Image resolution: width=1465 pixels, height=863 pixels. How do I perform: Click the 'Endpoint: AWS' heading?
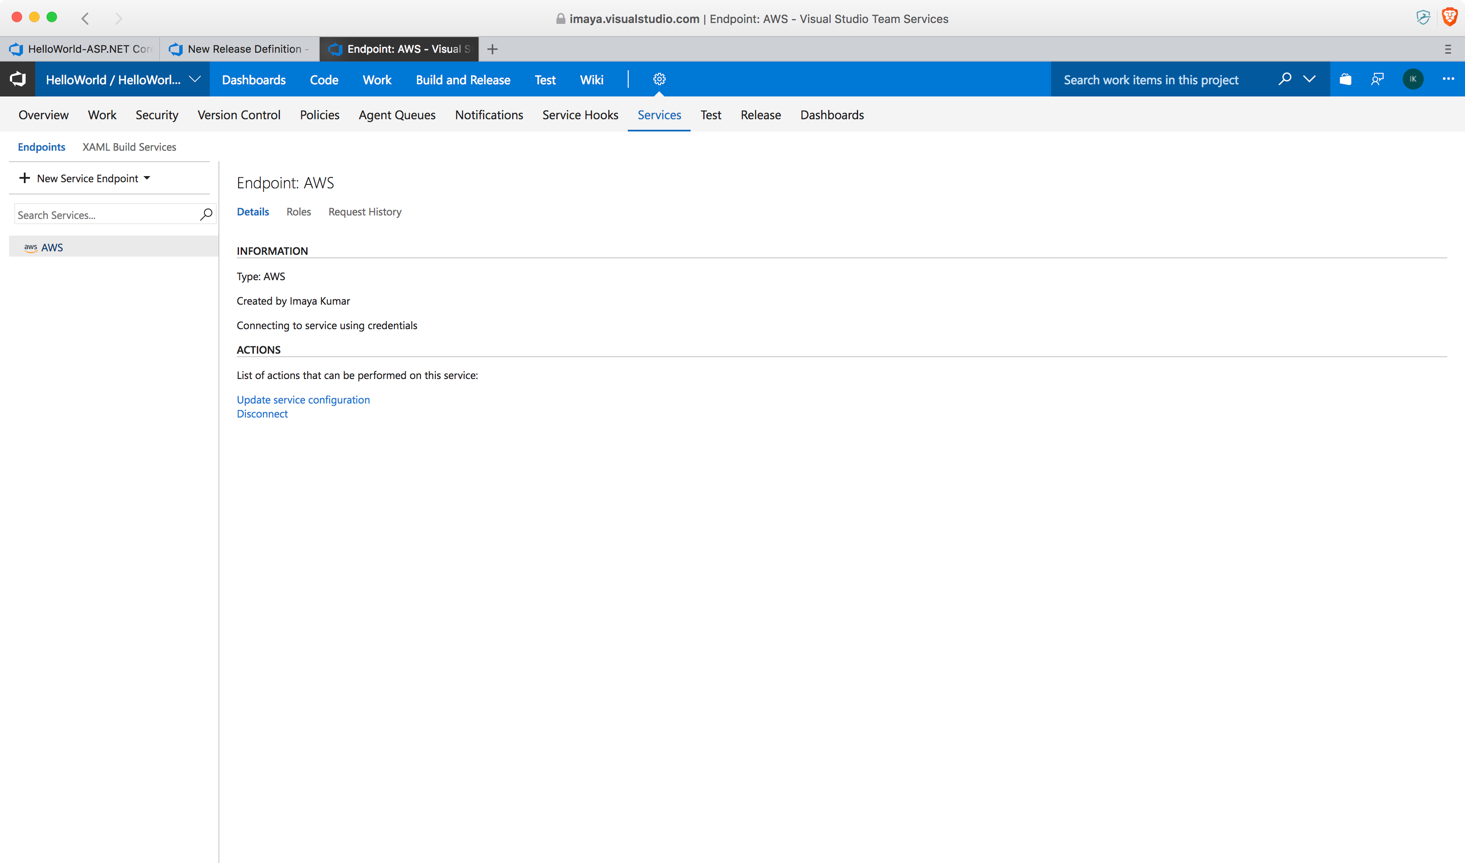[x=285, y=183]
